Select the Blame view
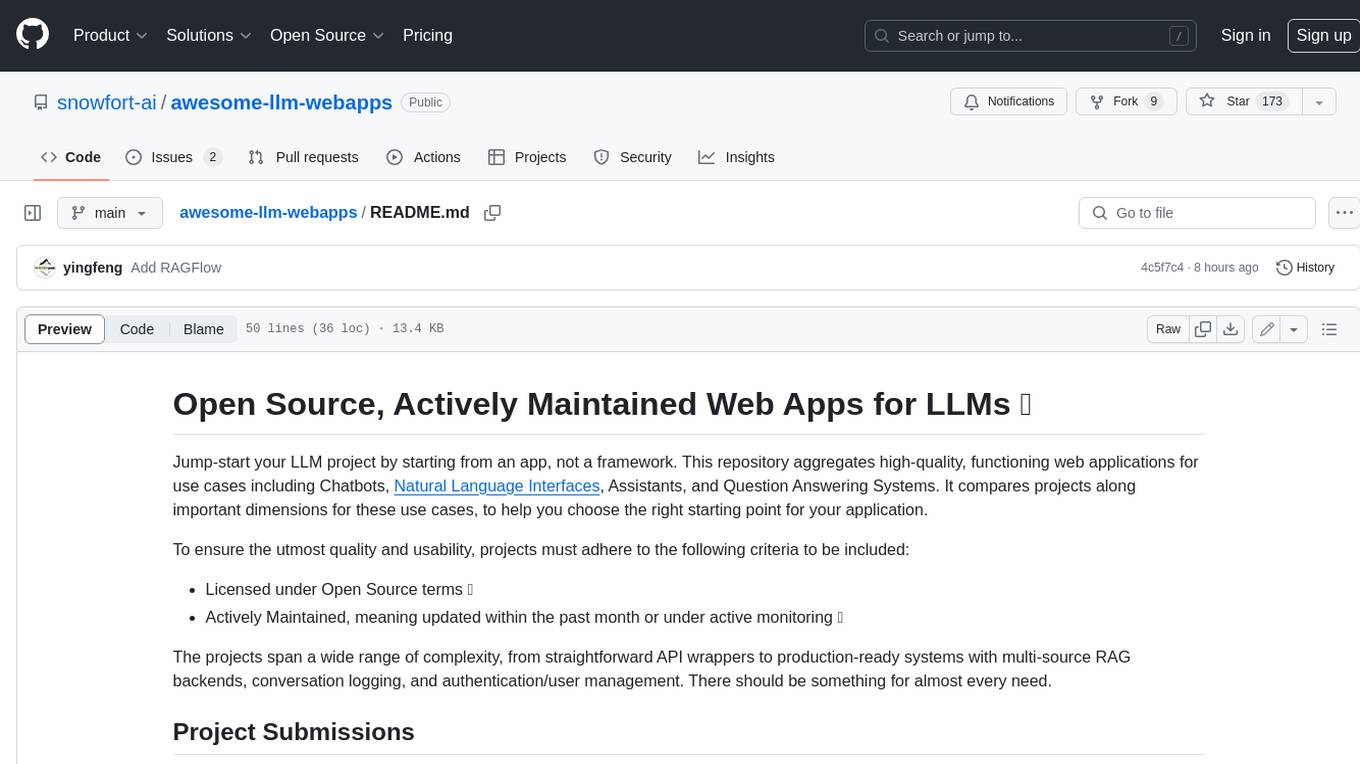This screenshot has height=764, width=1360. (x=203, y=329)
